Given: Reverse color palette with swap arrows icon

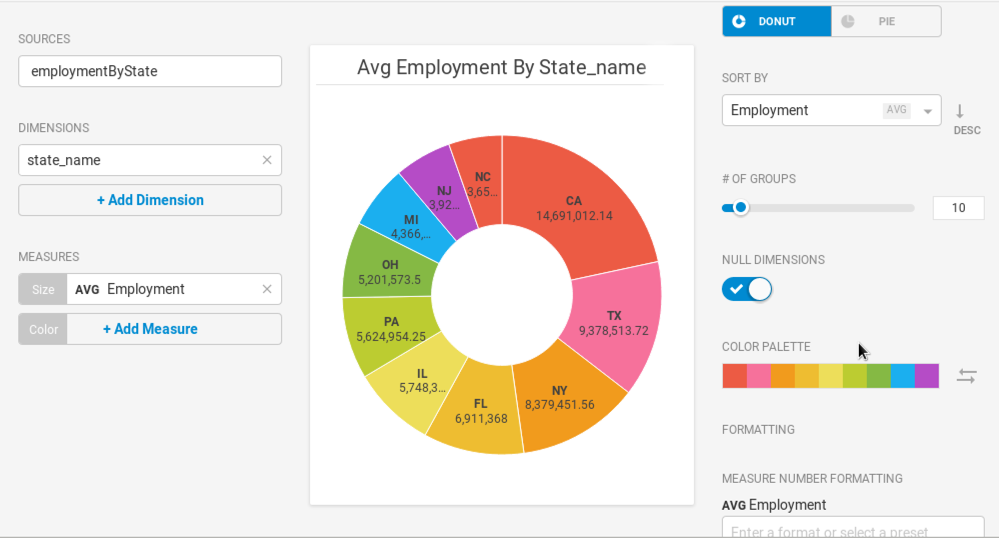Looking at the screenshot, I should pyautogui.click(x=967, y=376).
